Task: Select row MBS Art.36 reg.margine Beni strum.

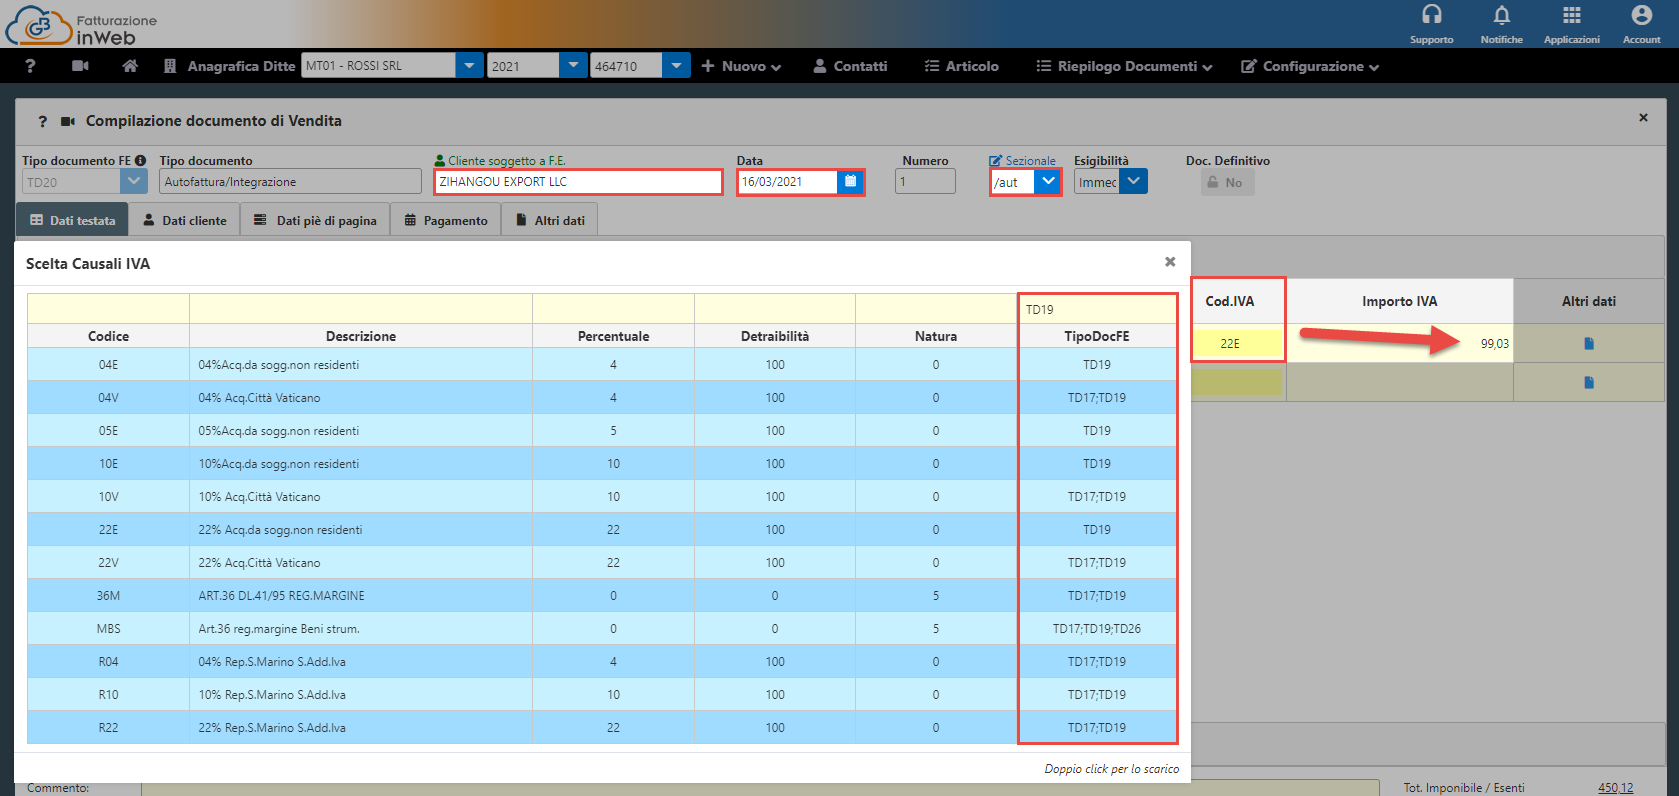Action: click(602, 629)
